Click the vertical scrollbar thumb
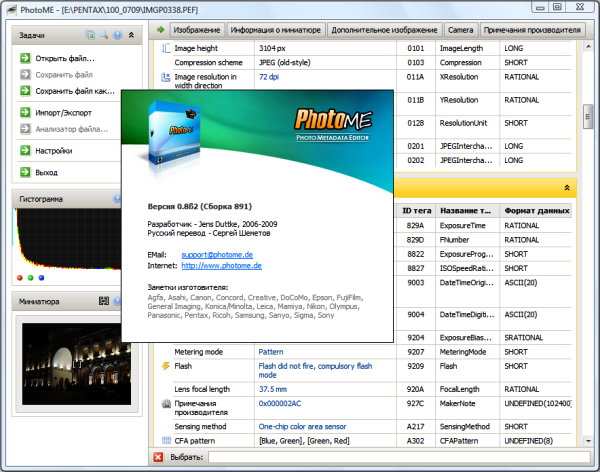This screenshot has height=472, width=600. coord(588,117)
